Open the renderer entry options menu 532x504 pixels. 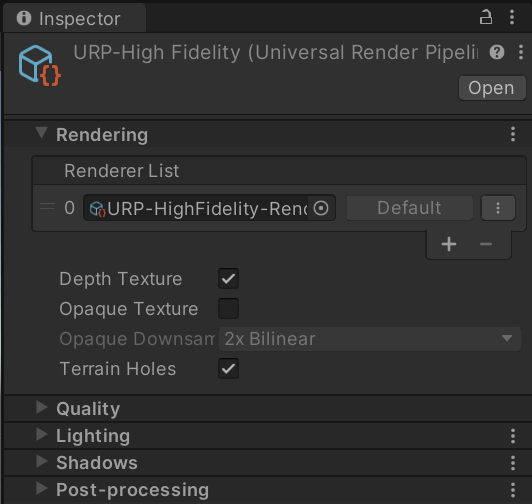[x=498, y=208]
